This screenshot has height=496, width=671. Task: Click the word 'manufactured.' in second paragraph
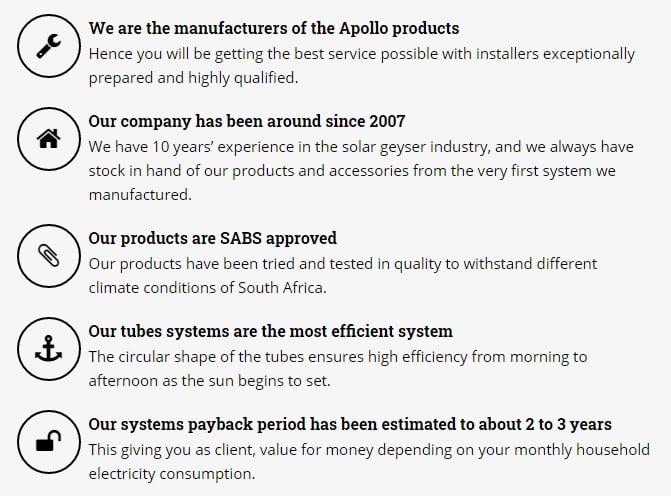[140, 195]
